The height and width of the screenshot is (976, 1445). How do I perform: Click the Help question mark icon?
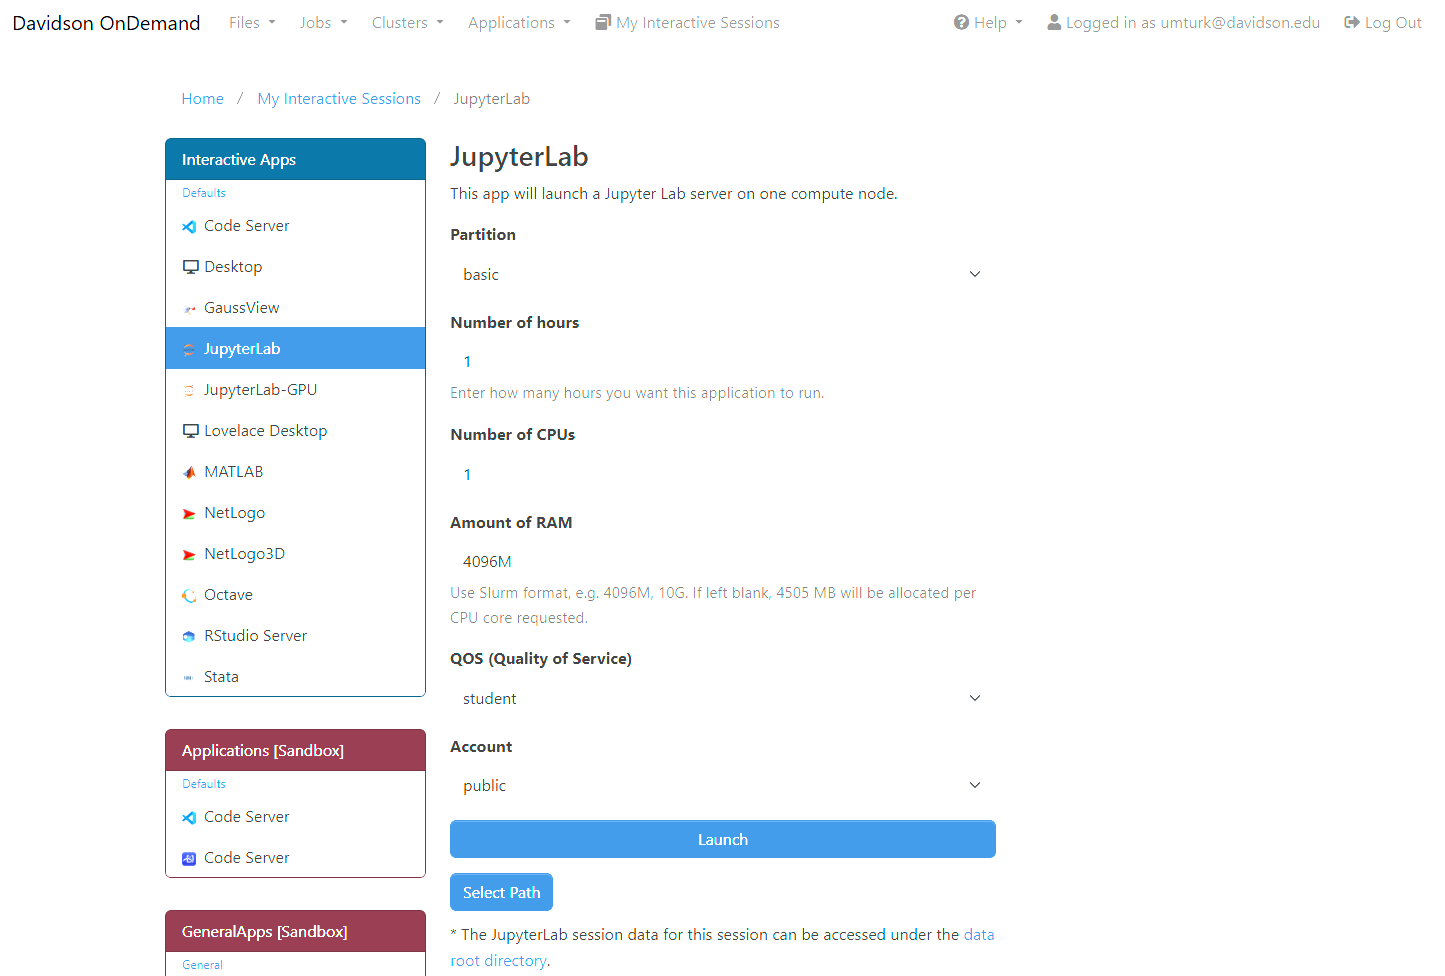pyautogui.click(x=961, y=22)
